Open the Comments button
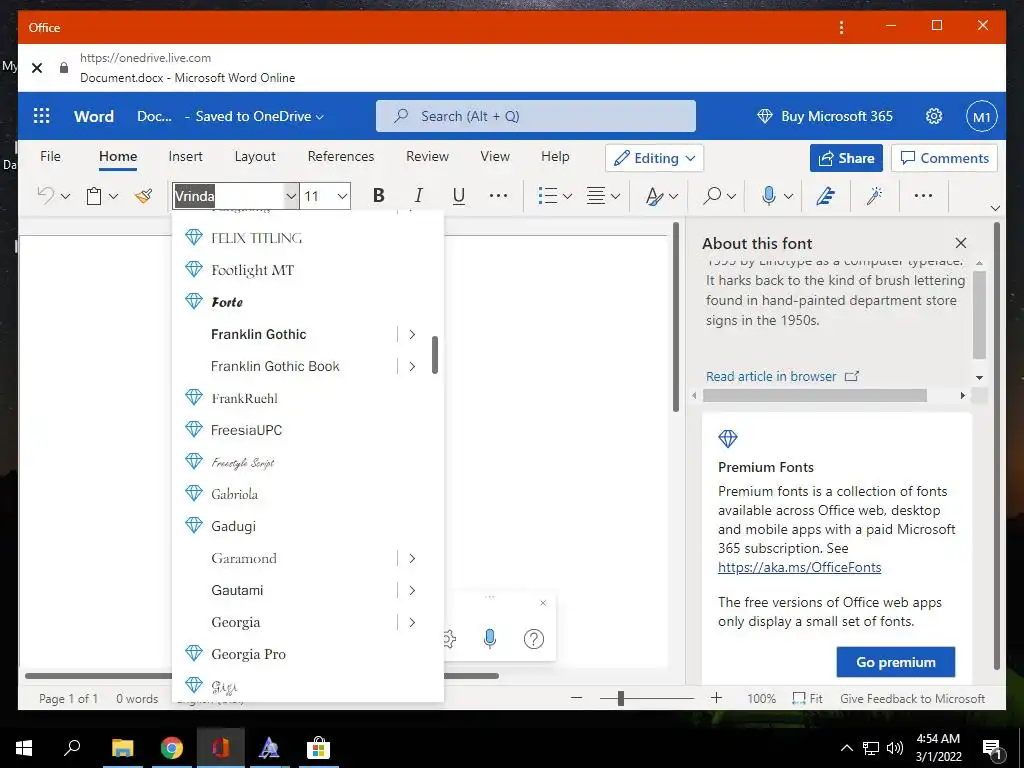 coord(944,158)
